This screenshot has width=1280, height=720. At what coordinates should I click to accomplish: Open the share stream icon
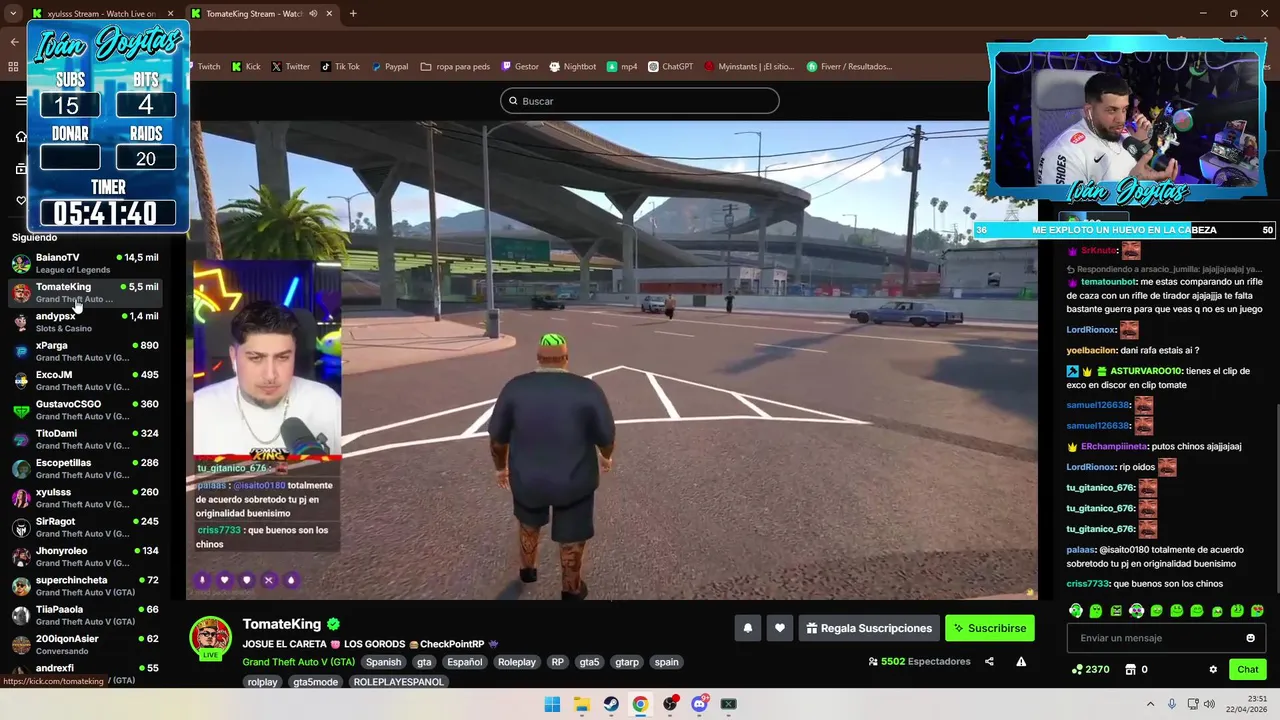click(x=989, y=661)
